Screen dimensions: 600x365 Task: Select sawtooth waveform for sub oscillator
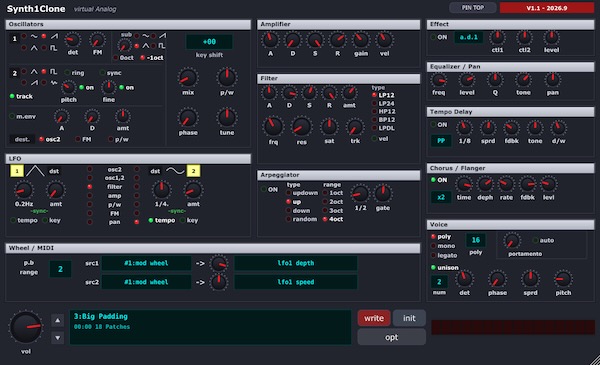coord(153,36)
